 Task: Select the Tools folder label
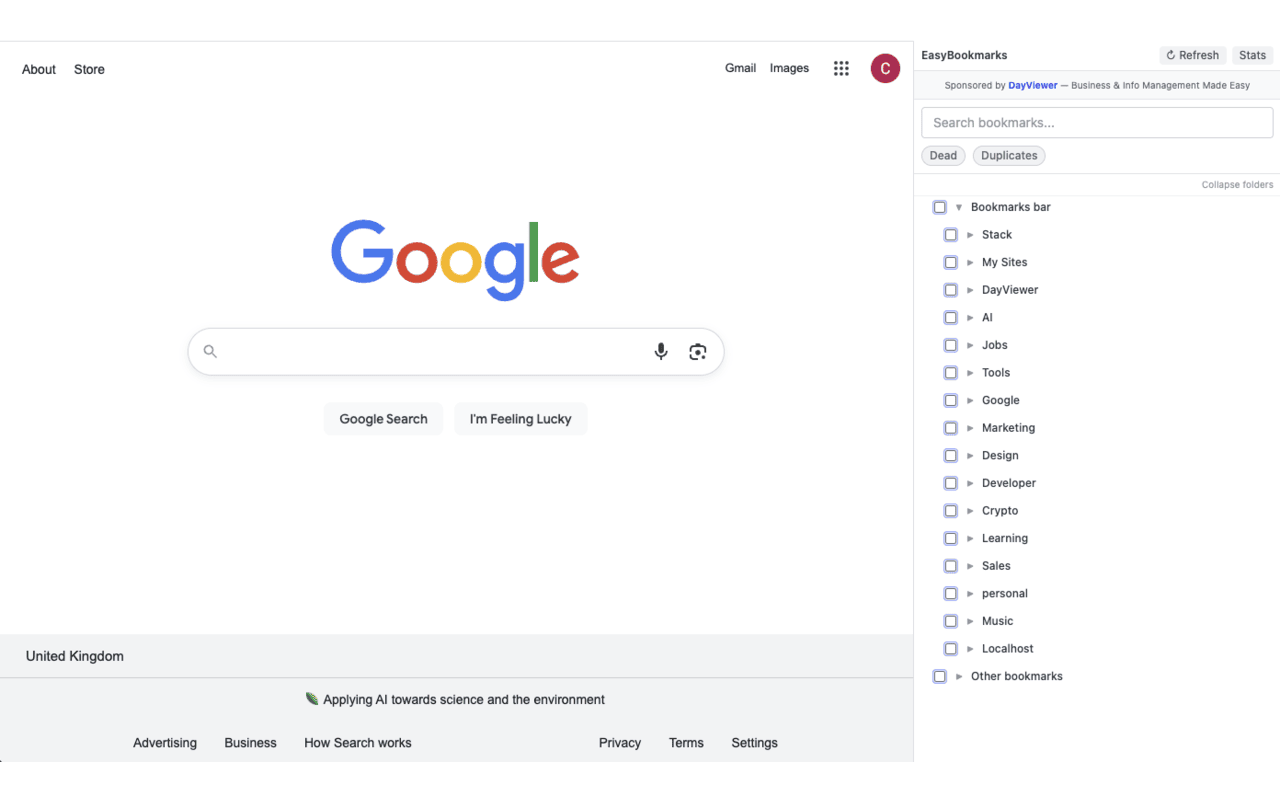[996, 372]
